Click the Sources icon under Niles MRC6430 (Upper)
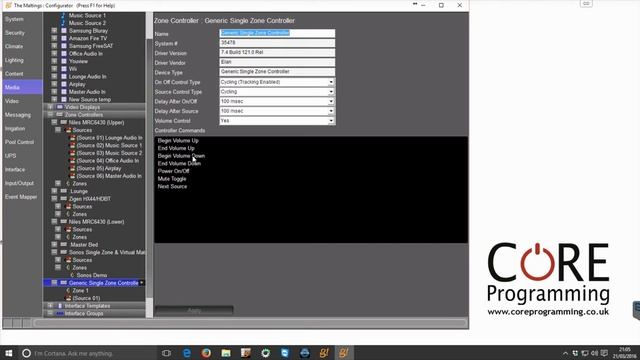The height and width of the screenshot is (360, 640). 69,130
